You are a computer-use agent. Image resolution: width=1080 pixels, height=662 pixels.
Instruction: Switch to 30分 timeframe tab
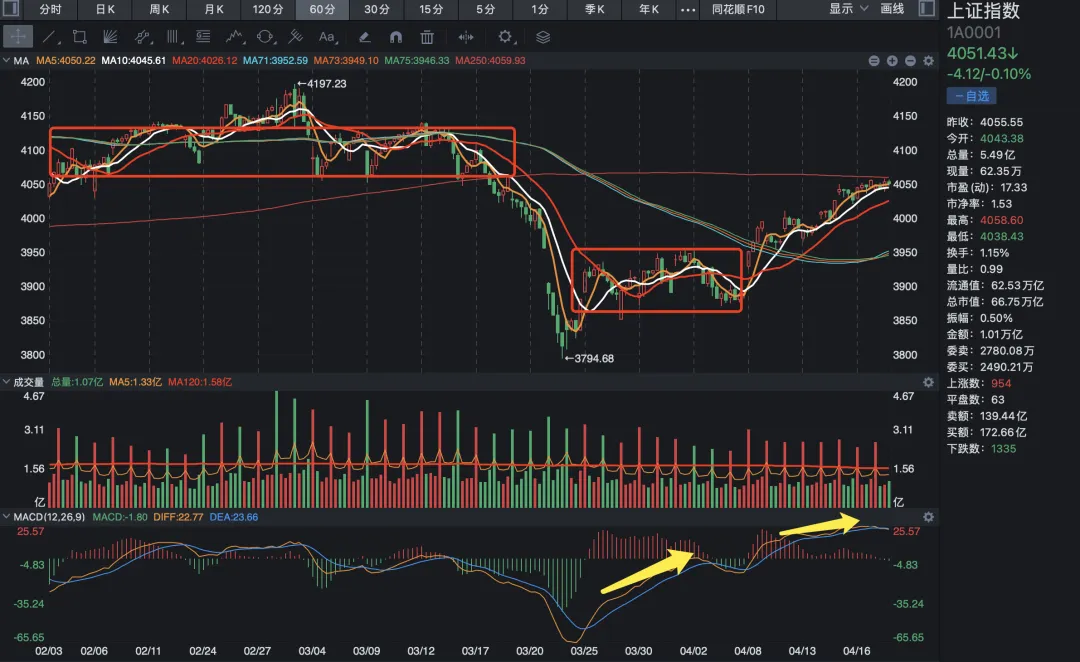[x=377, y=9]
